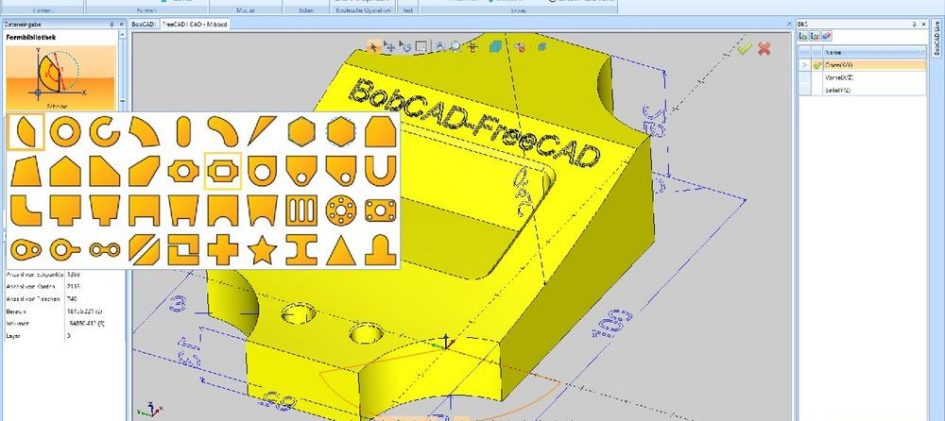
Task: Click the magnifier zoom tool in viewport toolbar
Action: pyautogui.click(x=455, y=46)
